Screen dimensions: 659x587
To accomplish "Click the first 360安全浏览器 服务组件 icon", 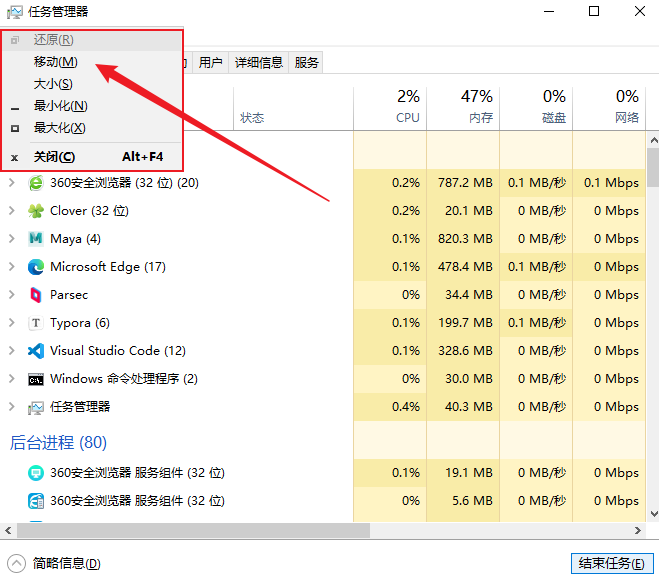I will pos(36,473).
